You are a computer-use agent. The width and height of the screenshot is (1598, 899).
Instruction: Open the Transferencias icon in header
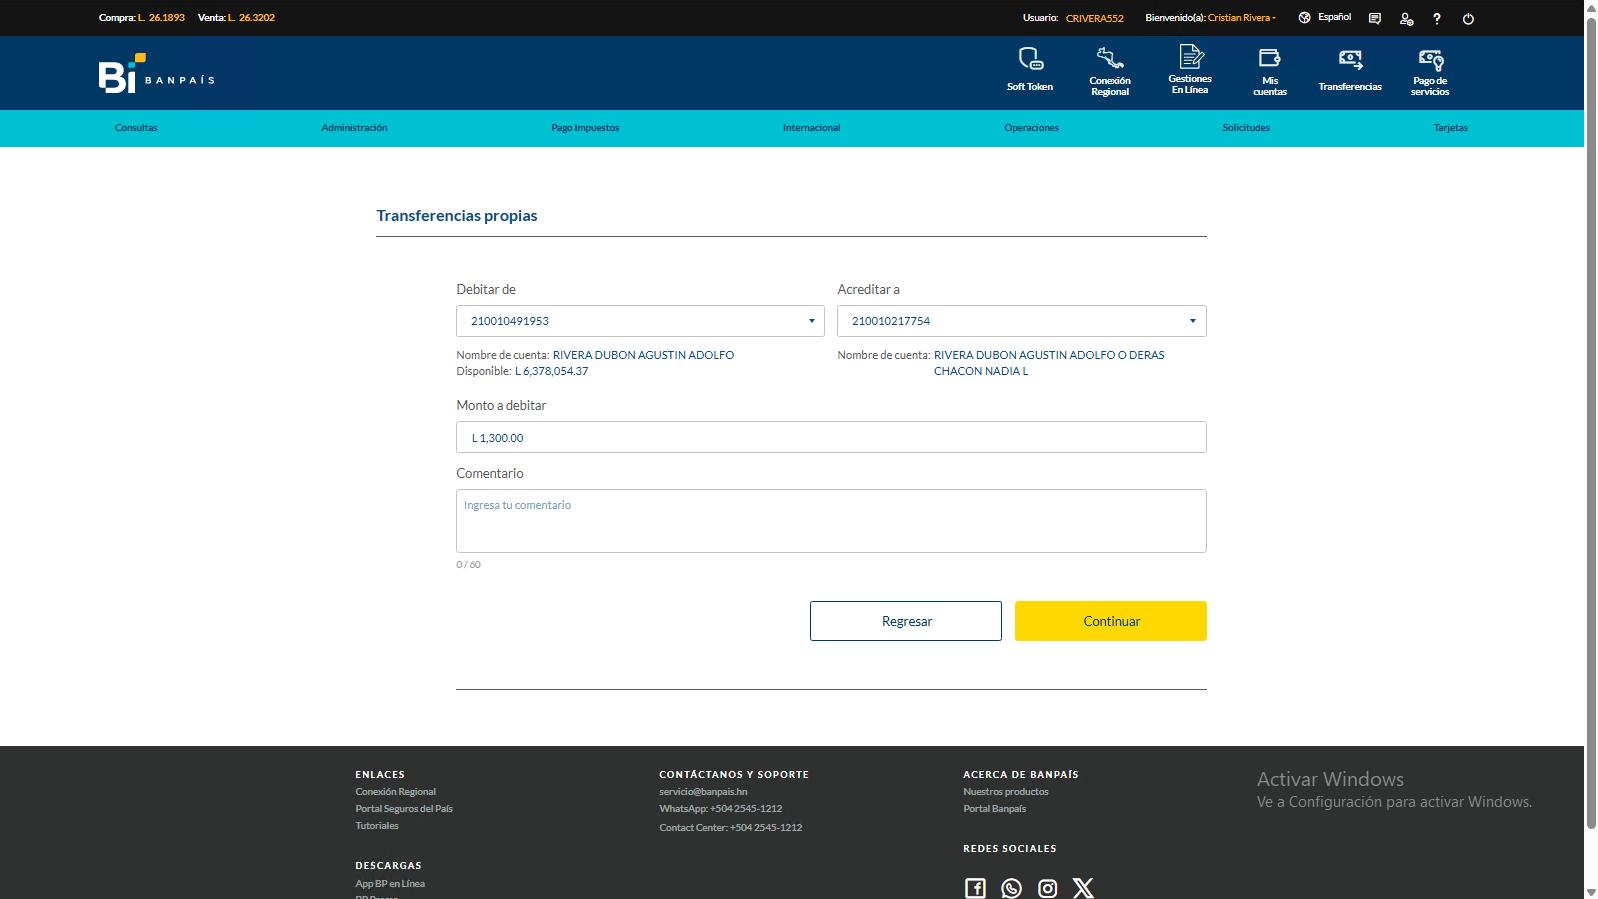click(x=1350, y=60)
